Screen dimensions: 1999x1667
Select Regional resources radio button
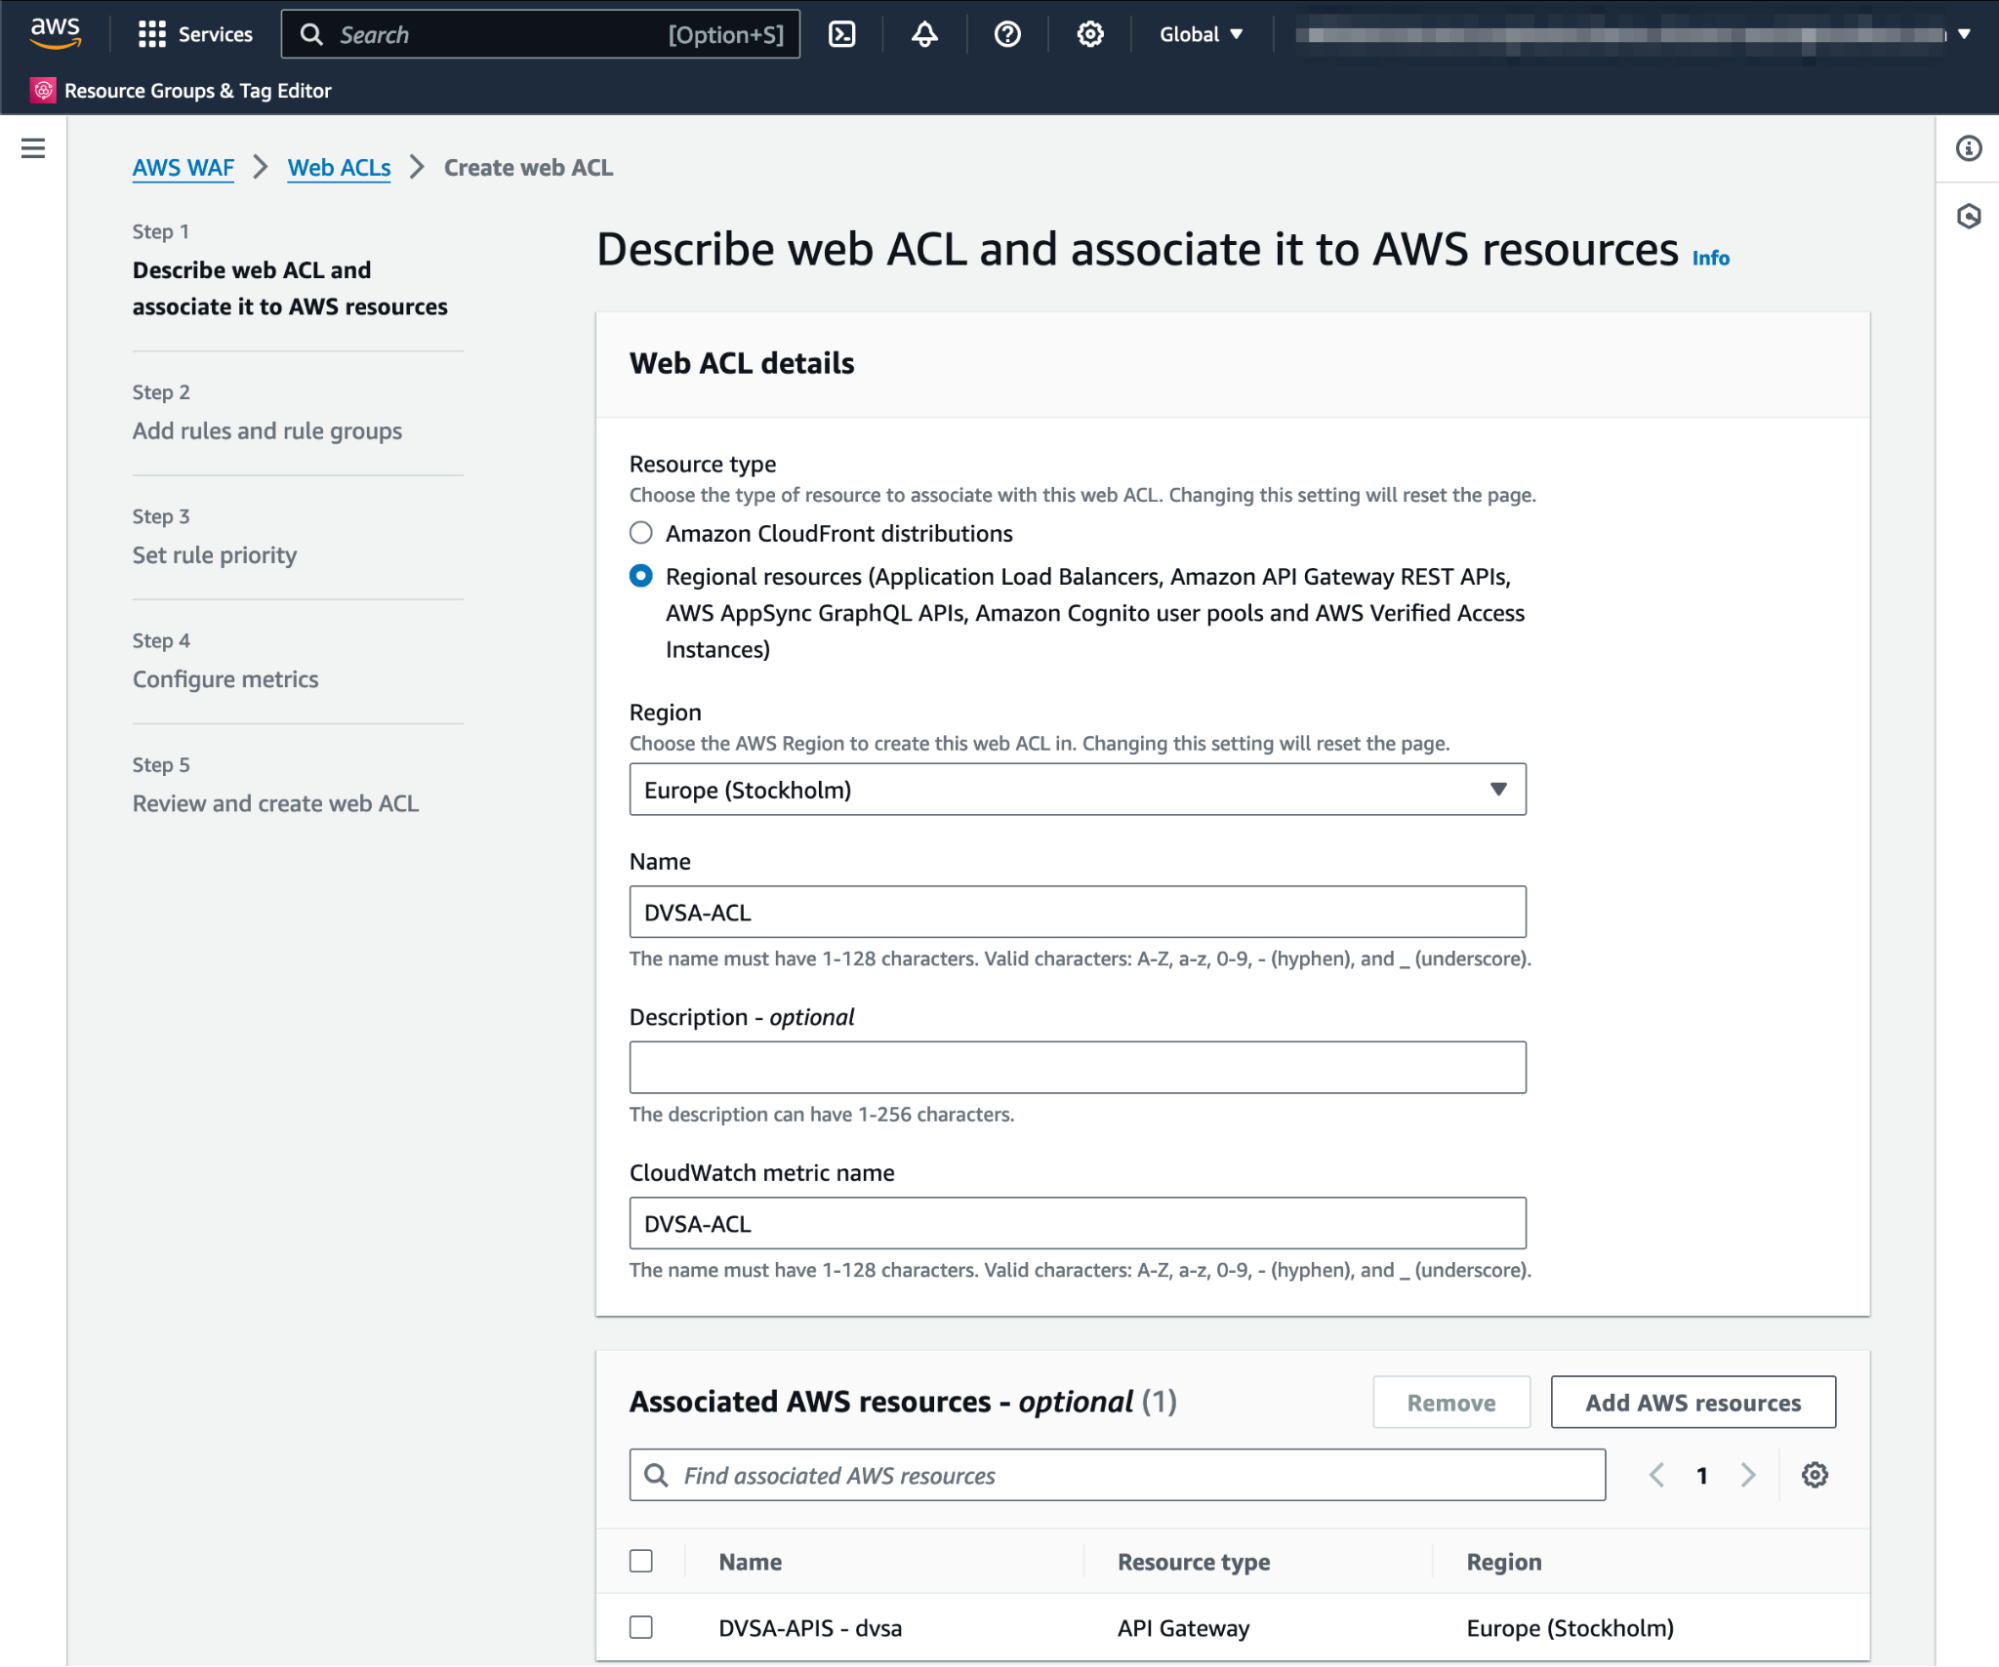point(641,576)
